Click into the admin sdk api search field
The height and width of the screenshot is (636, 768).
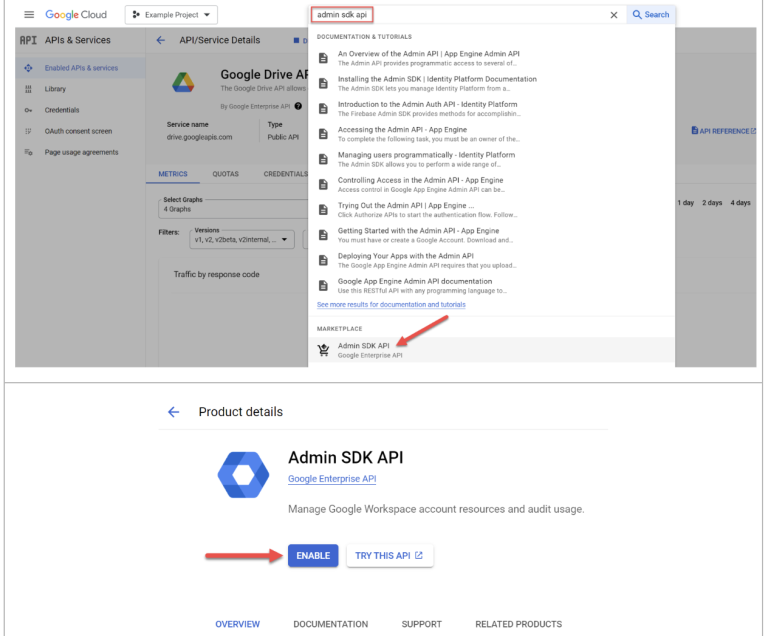[460, 15]
